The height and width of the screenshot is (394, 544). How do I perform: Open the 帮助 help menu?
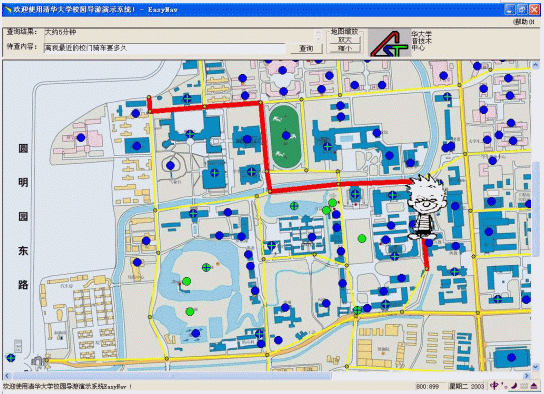point(524,22)
